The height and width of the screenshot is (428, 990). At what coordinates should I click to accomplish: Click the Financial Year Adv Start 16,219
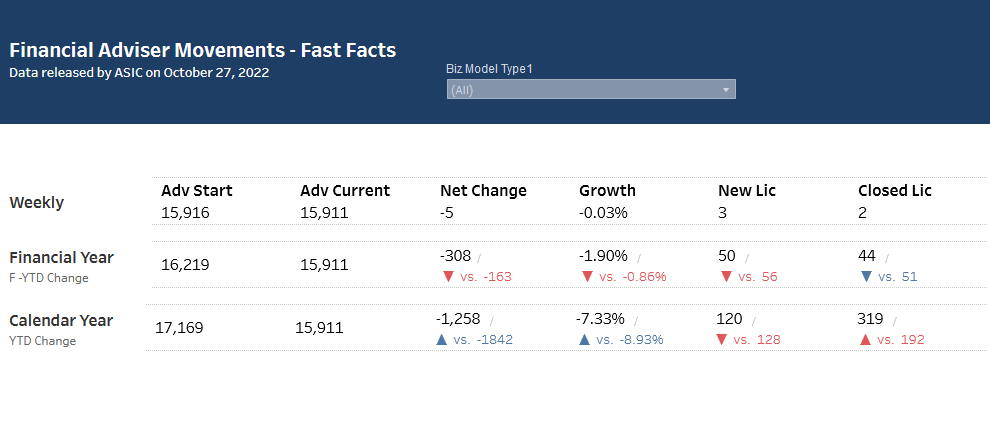tap(185, 265)
